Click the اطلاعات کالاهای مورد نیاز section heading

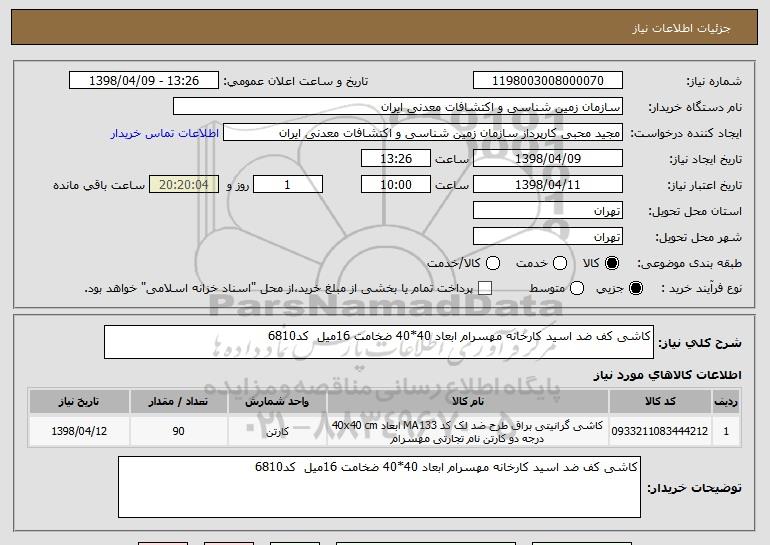click(x=667, y=375)
